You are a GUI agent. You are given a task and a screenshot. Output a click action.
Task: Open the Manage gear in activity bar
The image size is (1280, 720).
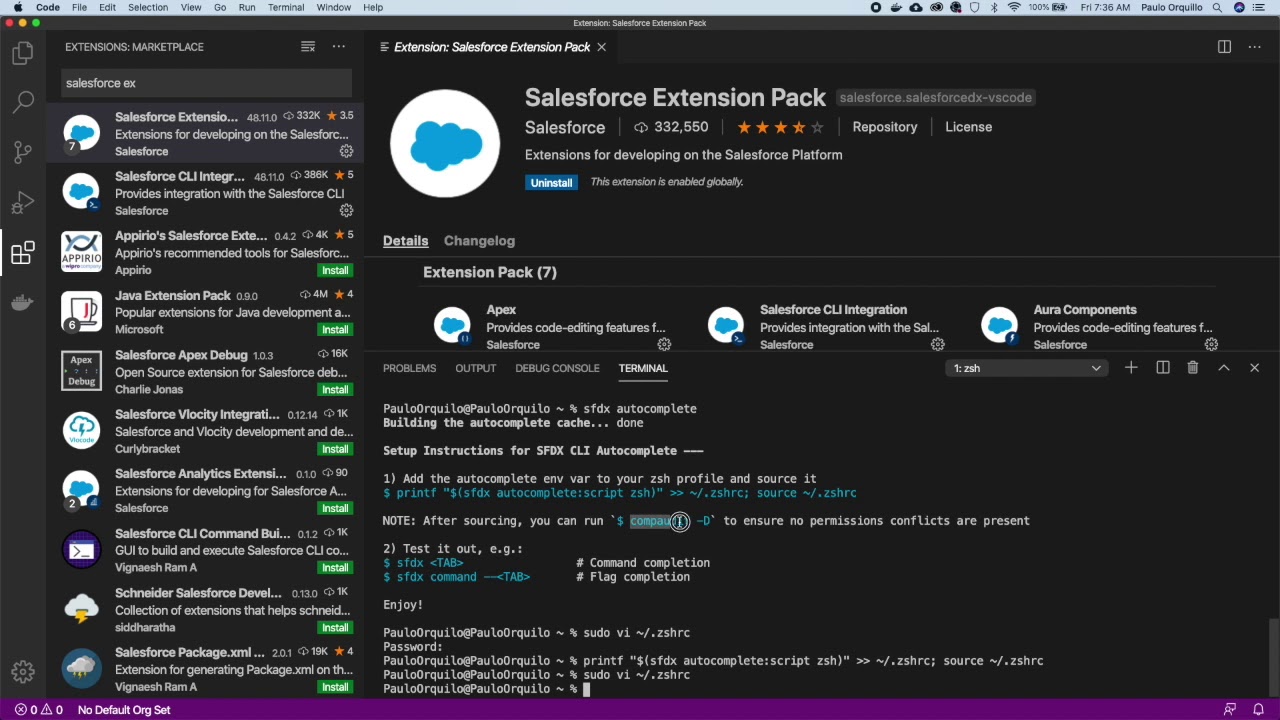(x=22, y=672)
